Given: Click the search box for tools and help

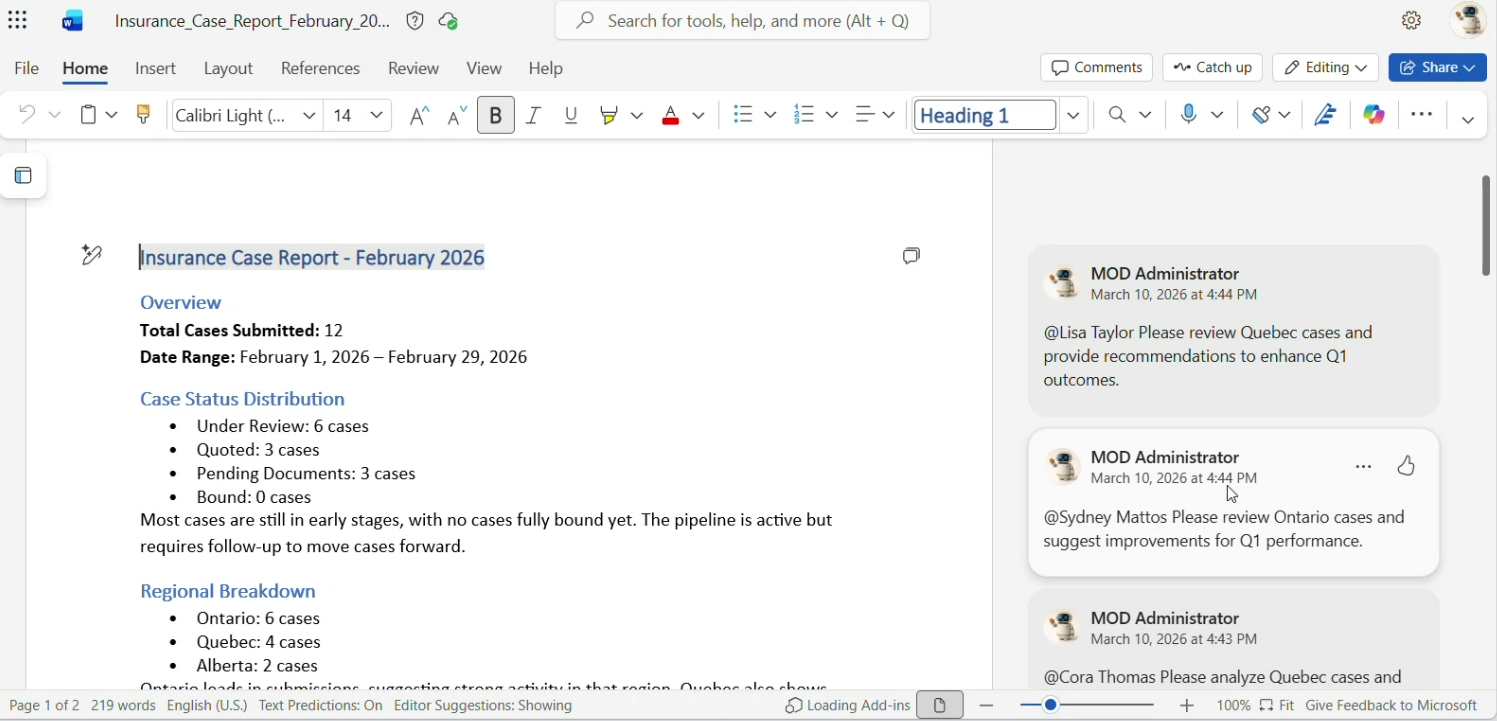Looking at the screenshot, I should (743, 21).
